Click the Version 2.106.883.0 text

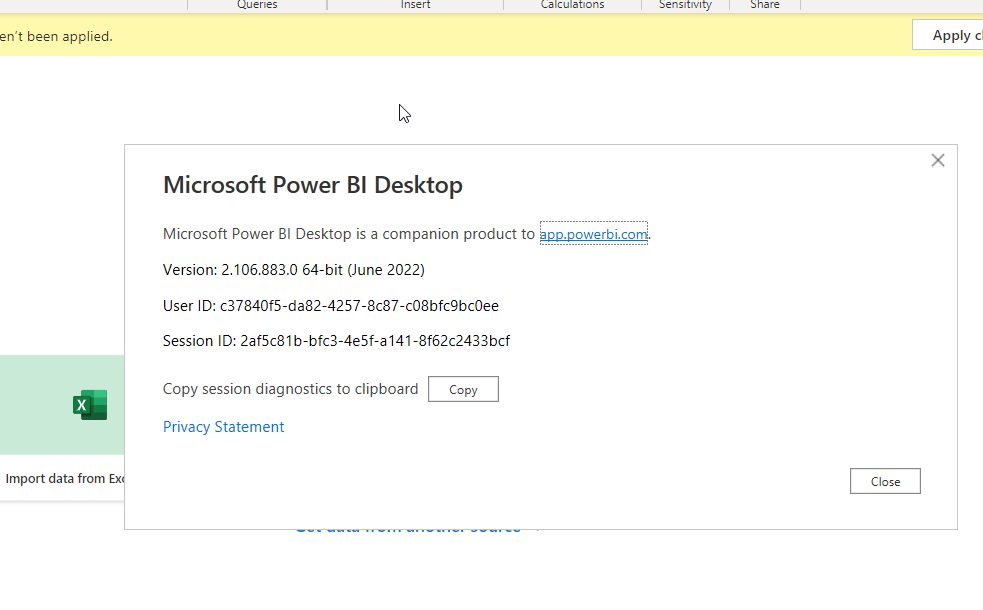point(293,270)
